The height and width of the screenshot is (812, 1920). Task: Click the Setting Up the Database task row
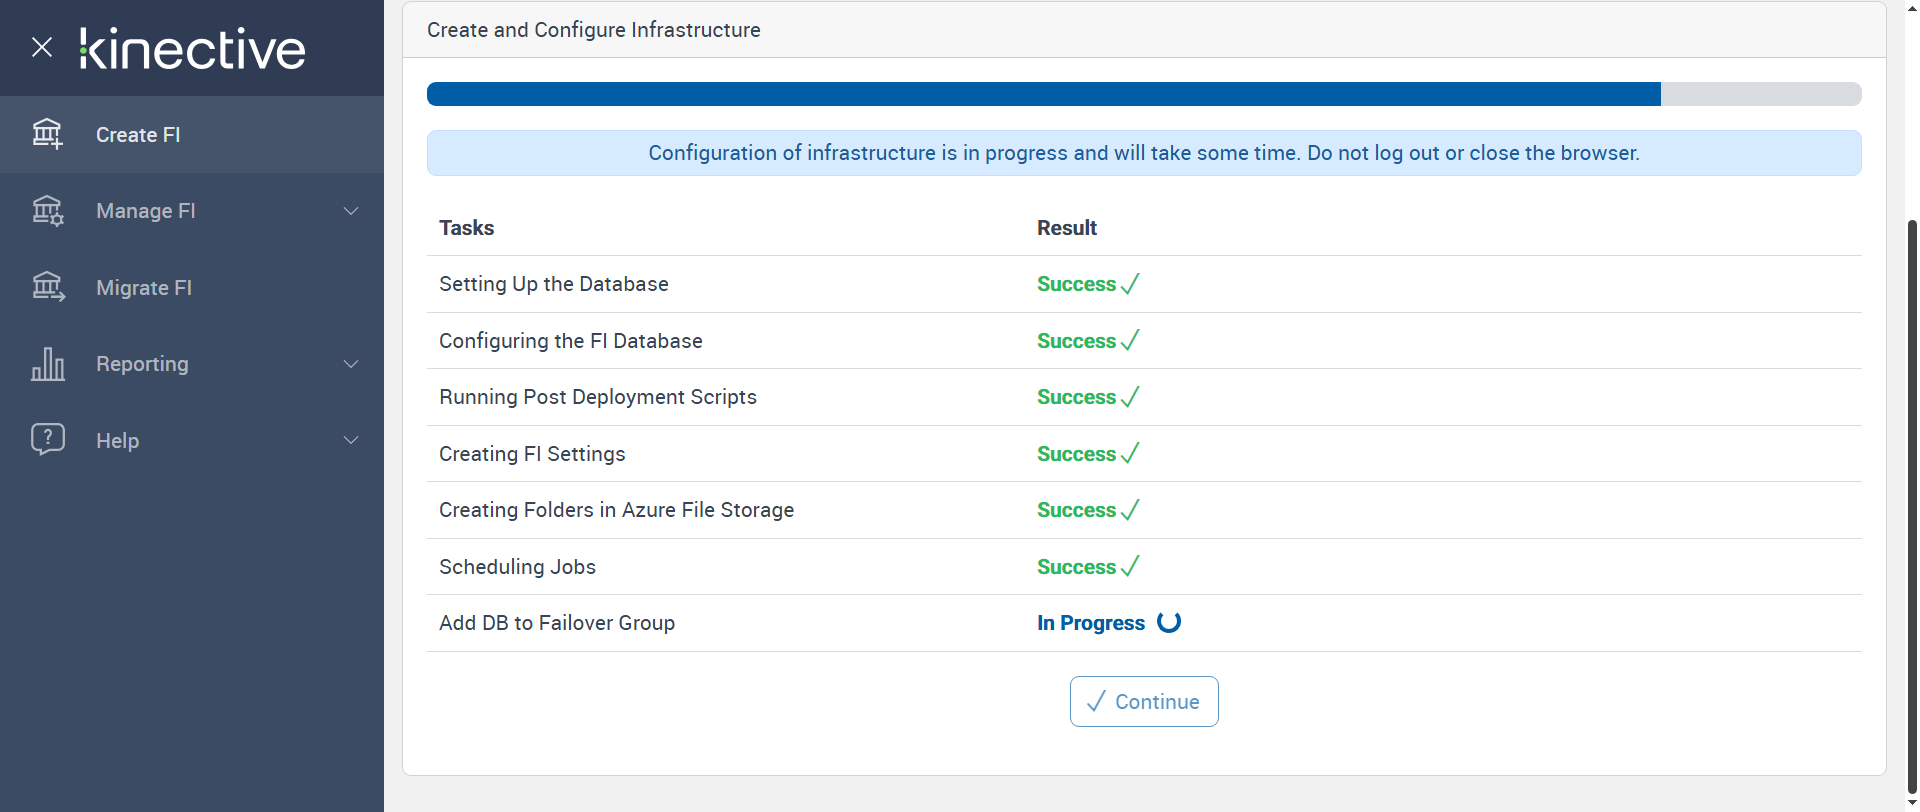554,284
